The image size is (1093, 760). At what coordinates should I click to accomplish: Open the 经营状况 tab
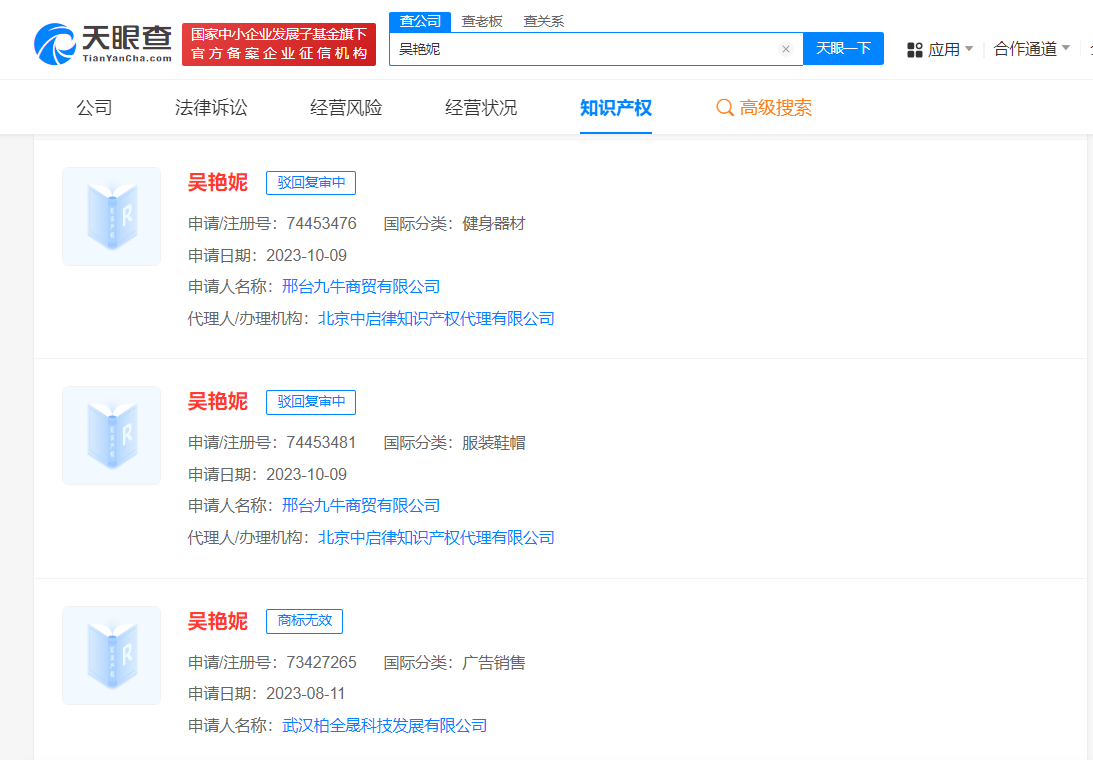[481, 108]
